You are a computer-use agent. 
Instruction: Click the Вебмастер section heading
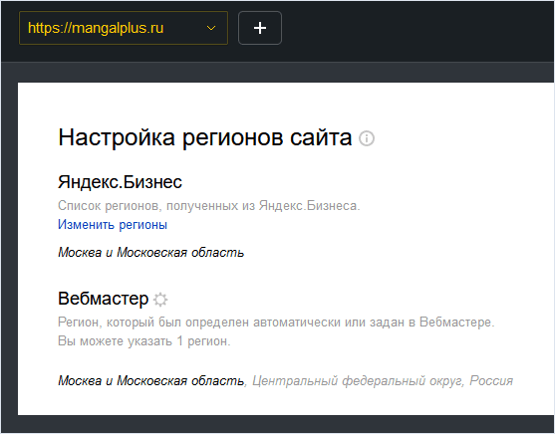click(103, 298)
